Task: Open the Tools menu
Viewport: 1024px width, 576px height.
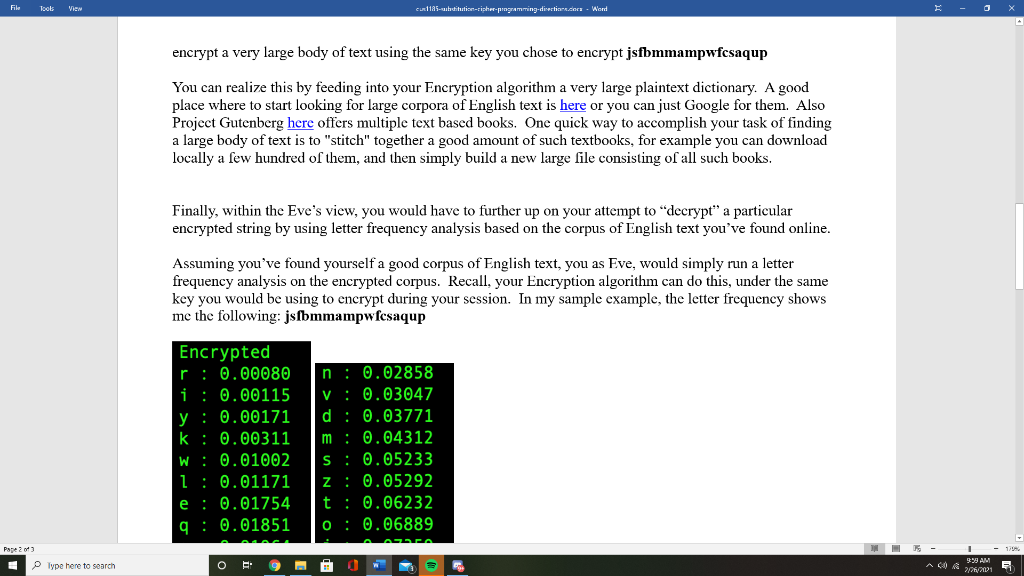Action: click(45, 7)
